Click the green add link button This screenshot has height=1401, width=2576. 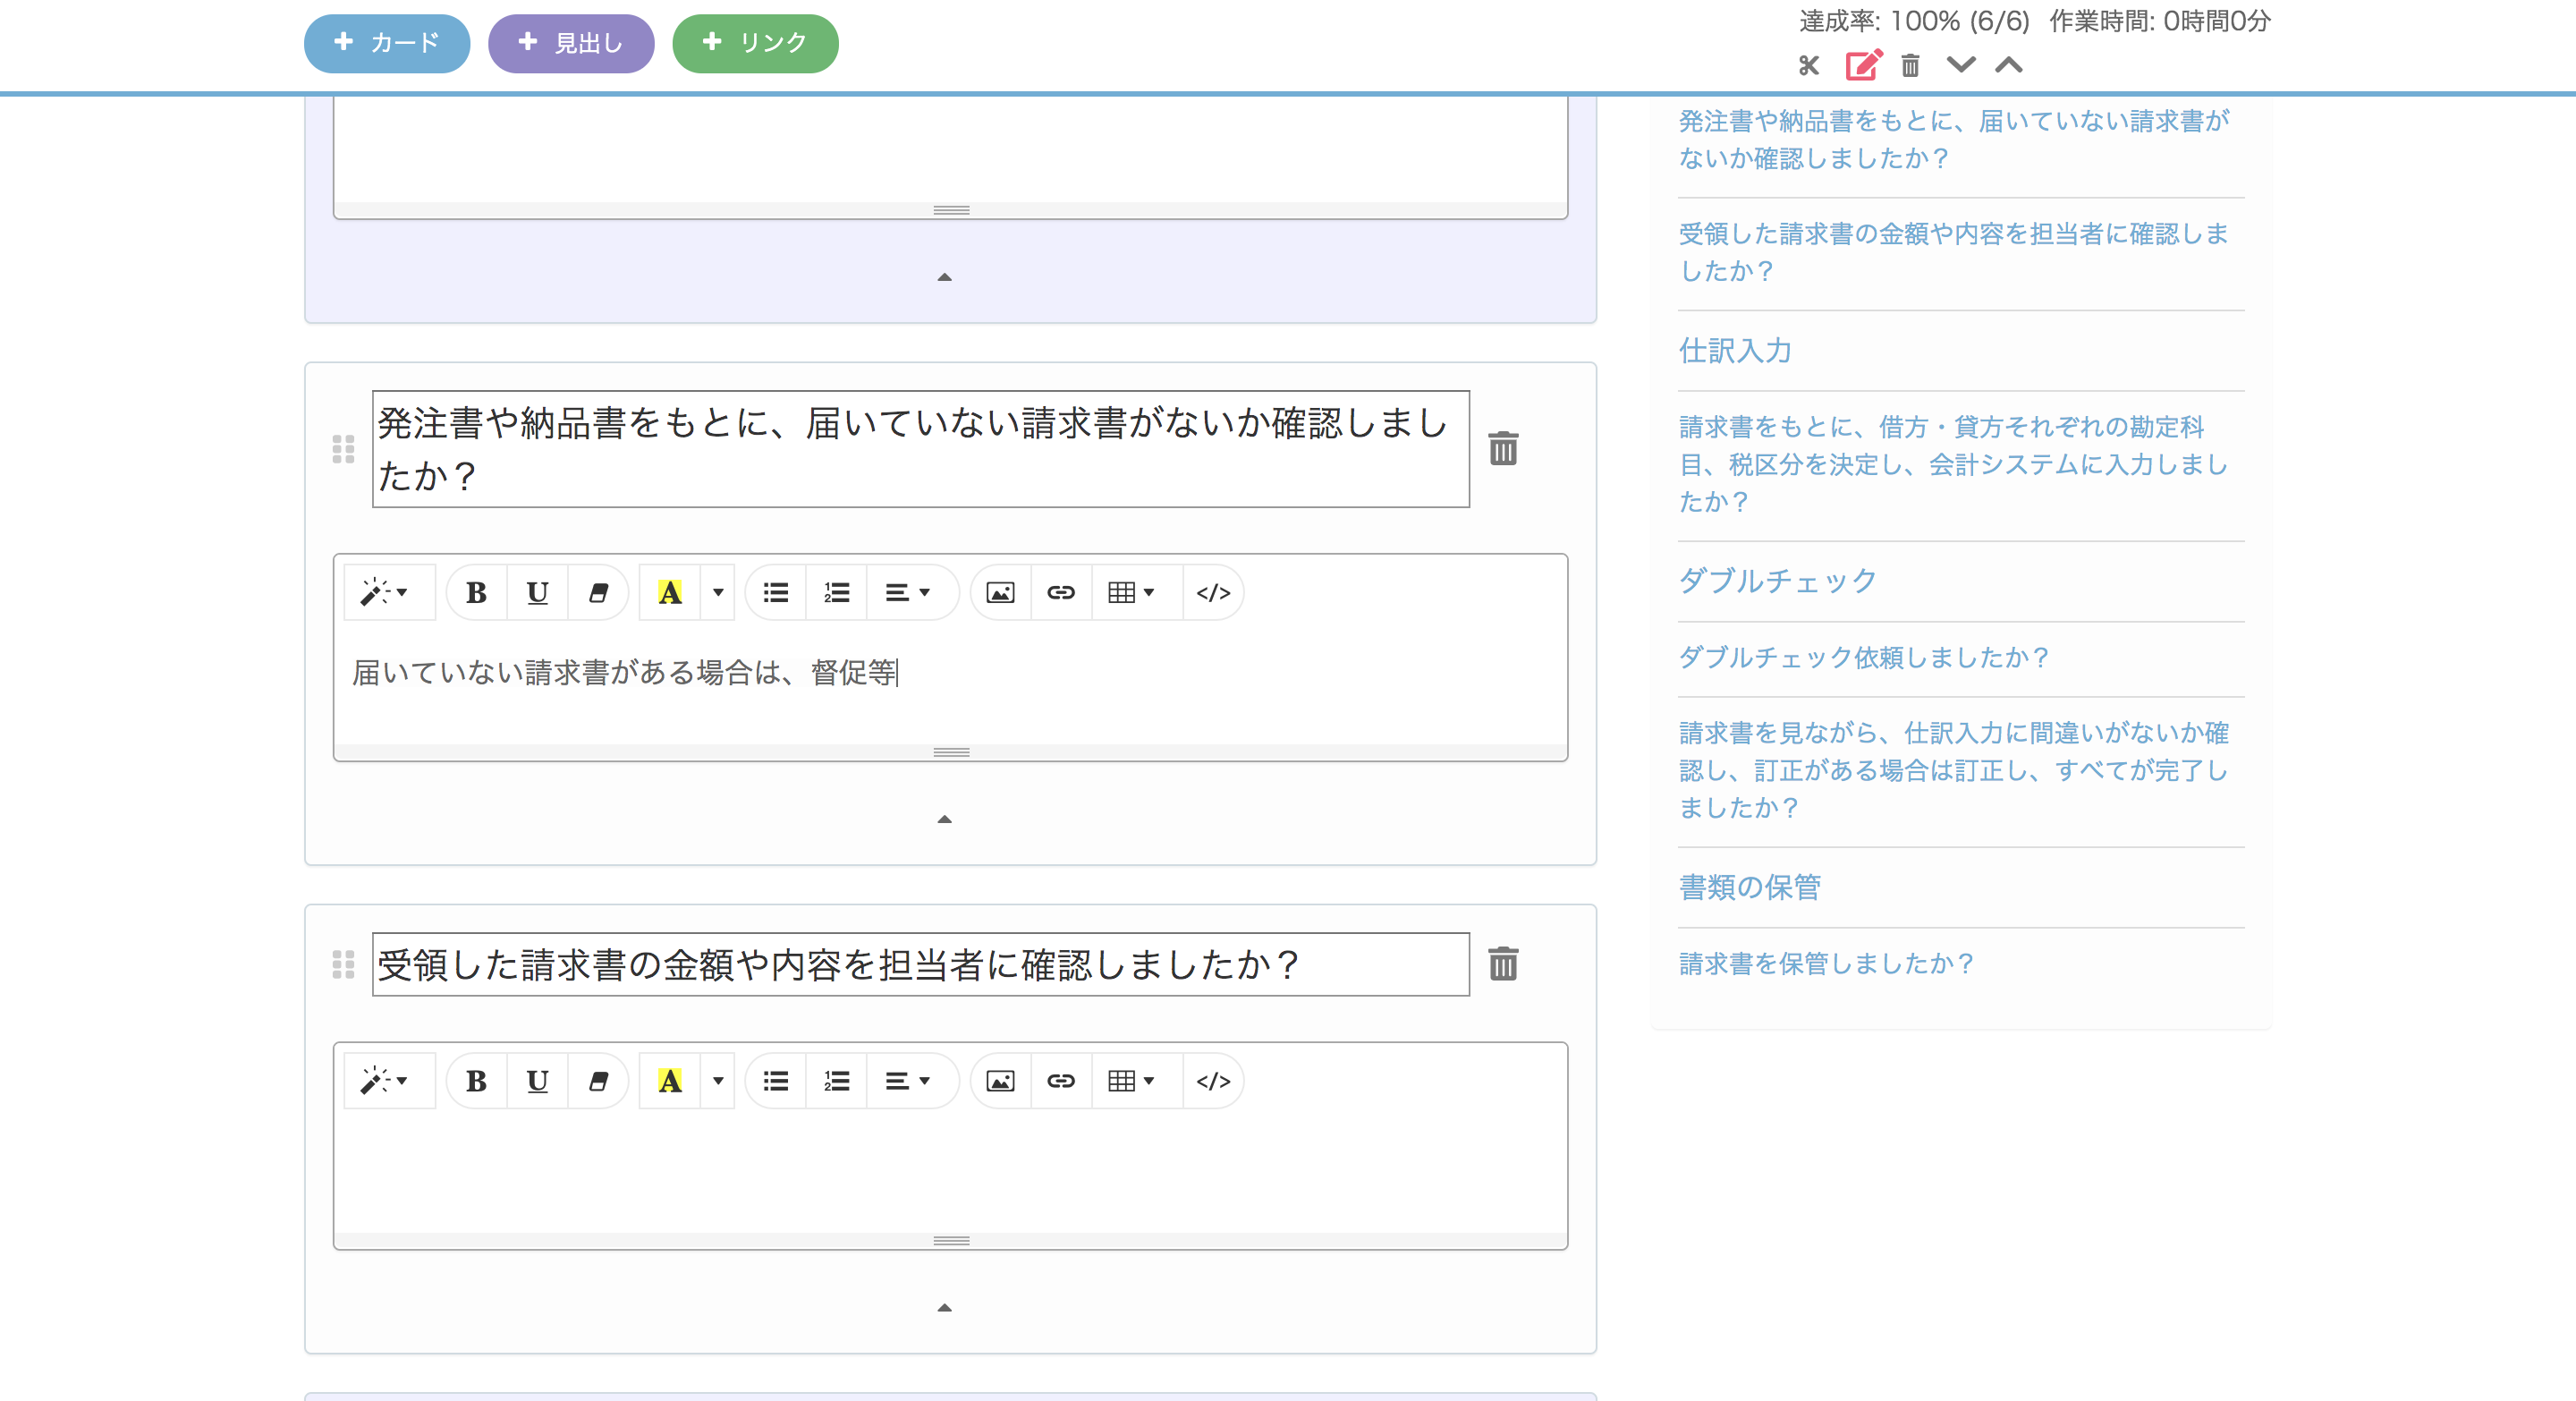click(x=755, y=43)
